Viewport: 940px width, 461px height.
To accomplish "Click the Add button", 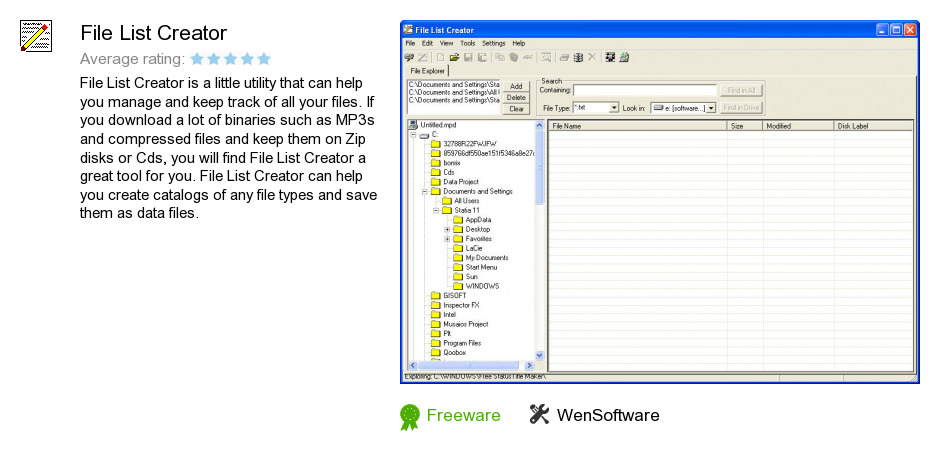I will coord(516,86).
